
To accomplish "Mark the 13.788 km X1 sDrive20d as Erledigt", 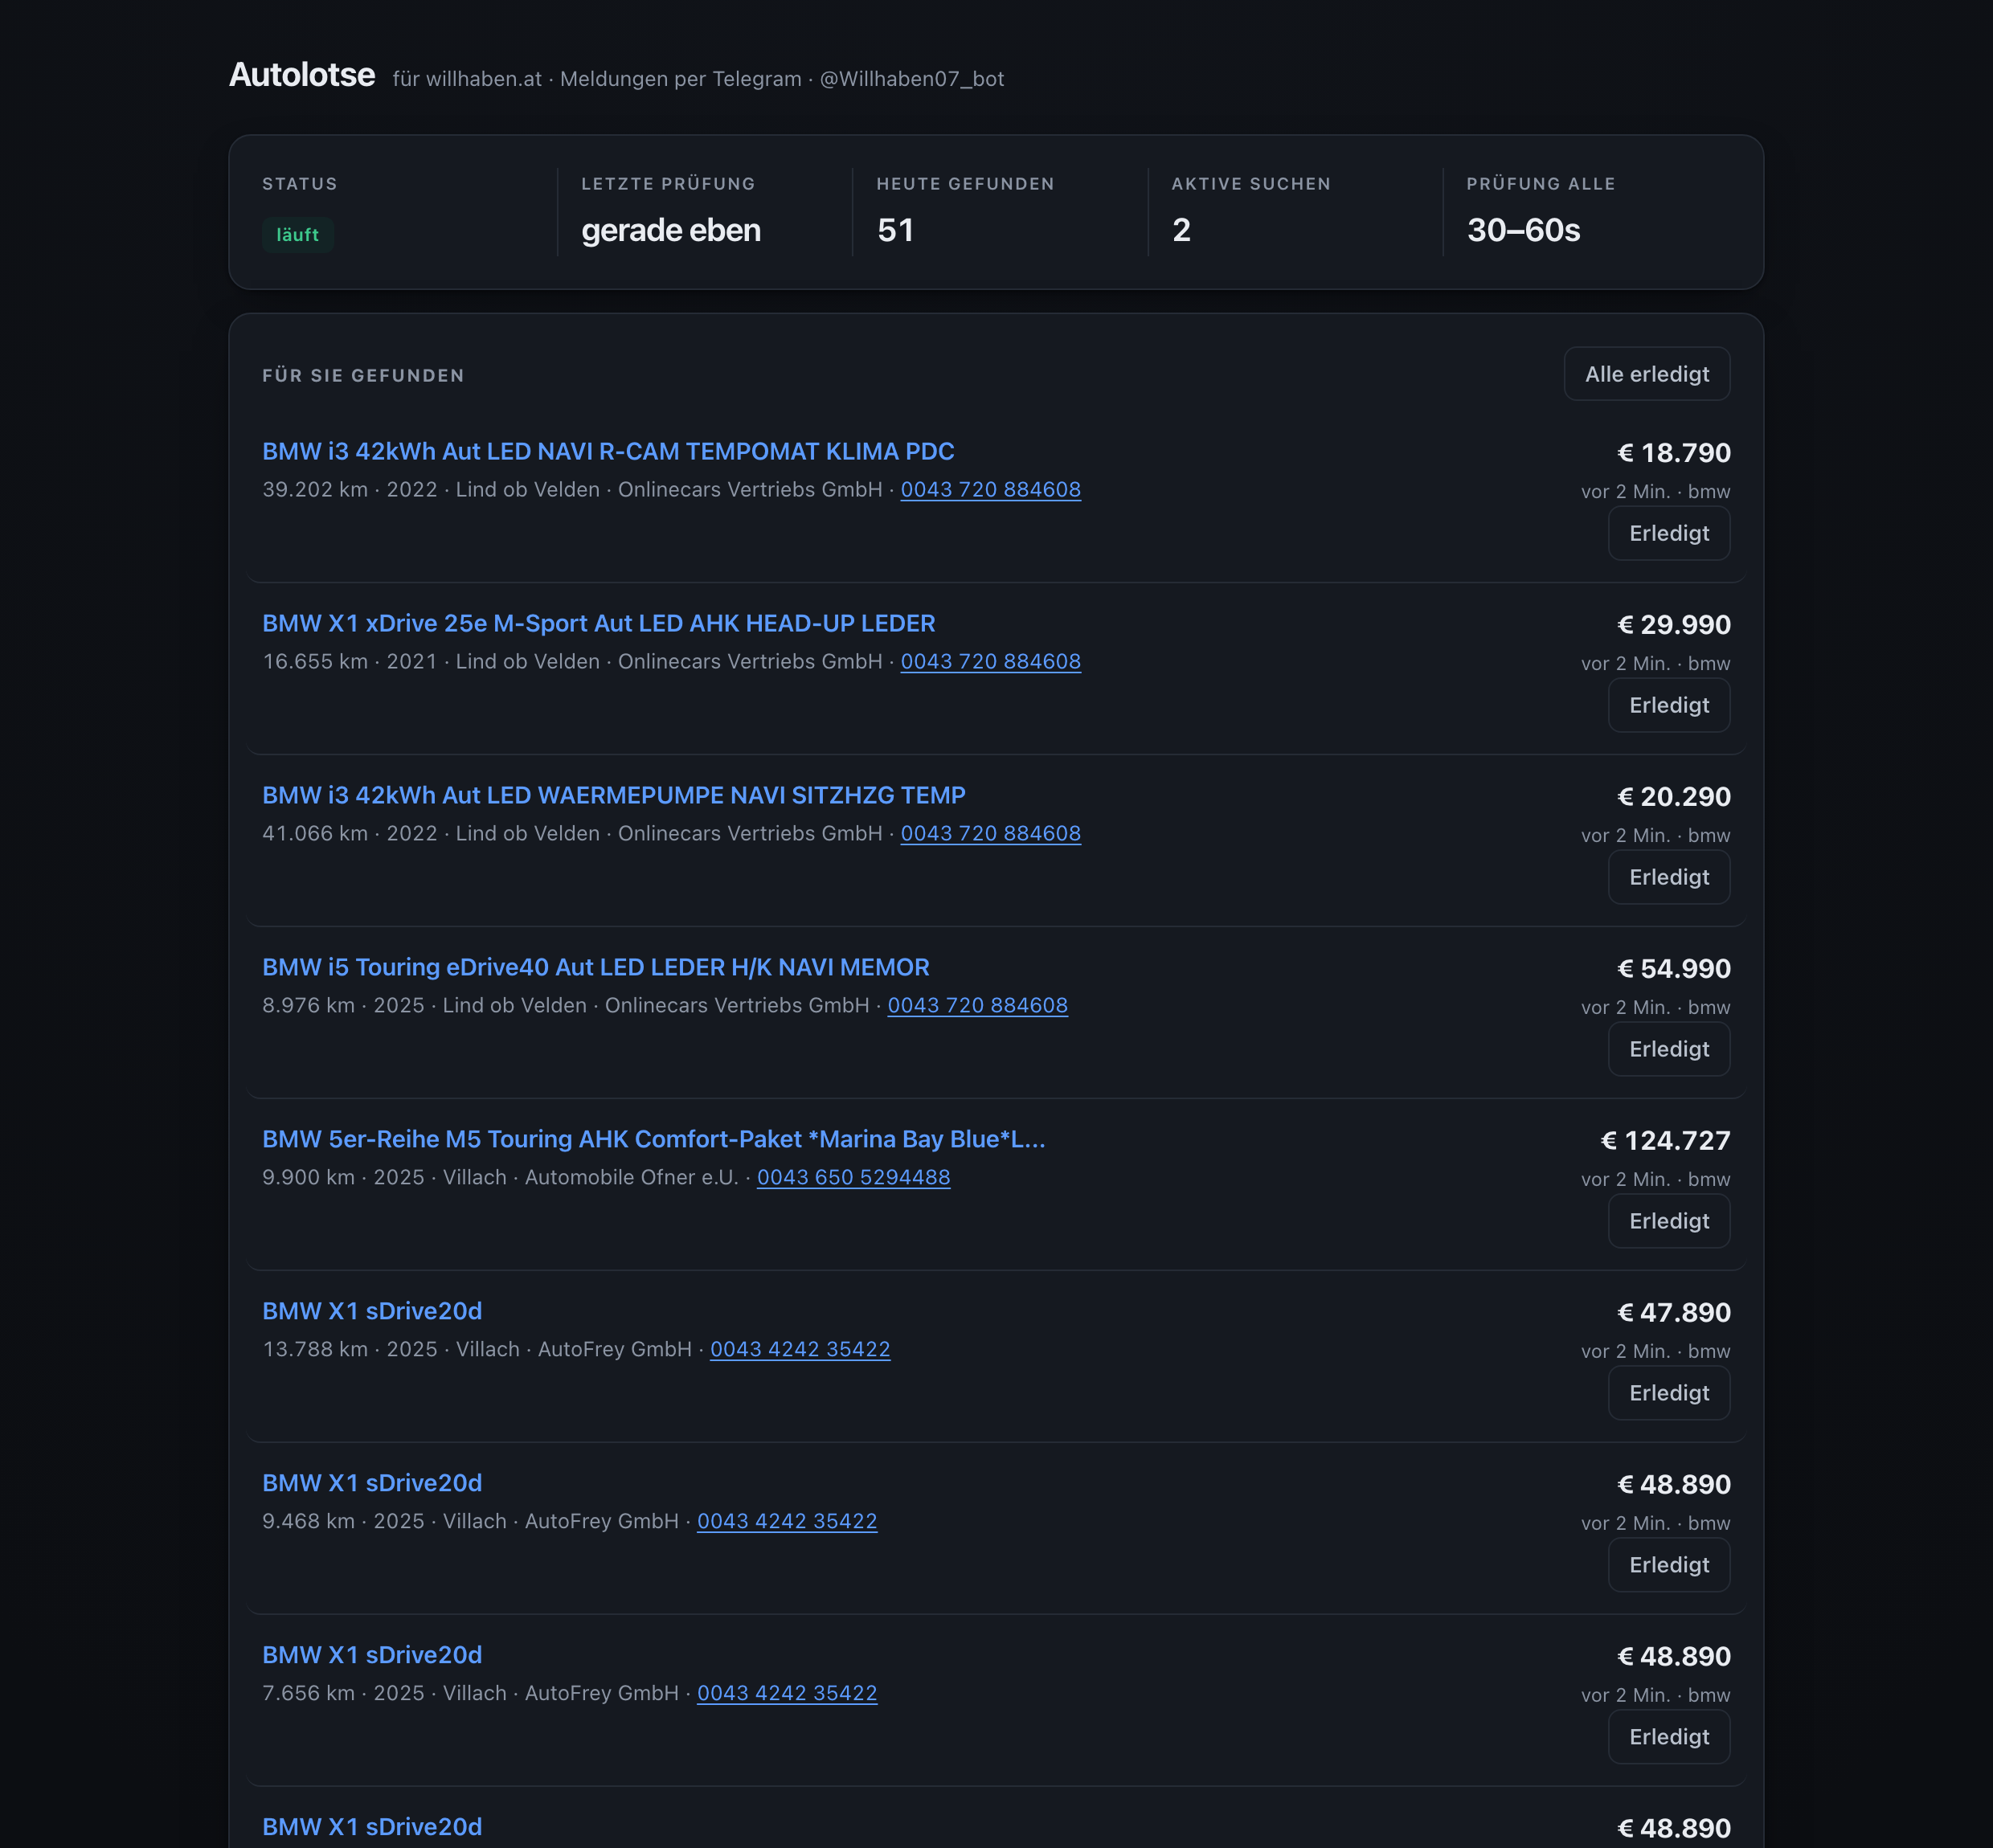I will [1669, 1393].
